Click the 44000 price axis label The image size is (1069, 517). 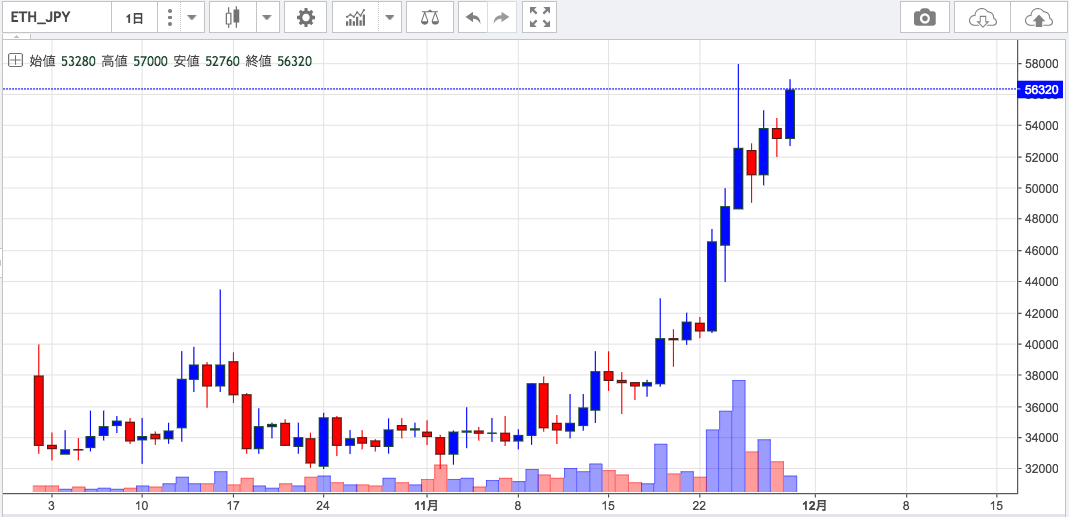tap(1043, 282)
